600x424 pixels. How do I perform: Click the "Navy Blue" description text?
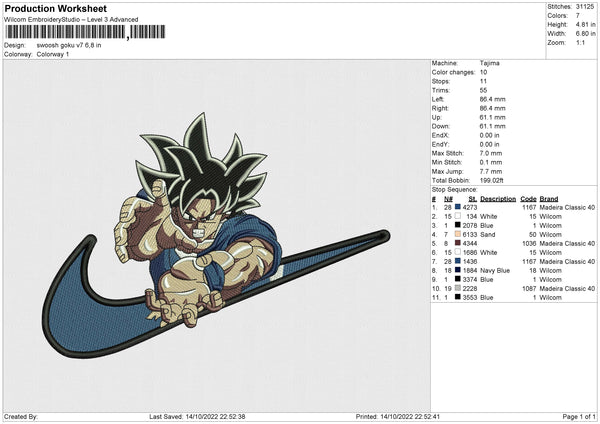click(x=495, y=270)
